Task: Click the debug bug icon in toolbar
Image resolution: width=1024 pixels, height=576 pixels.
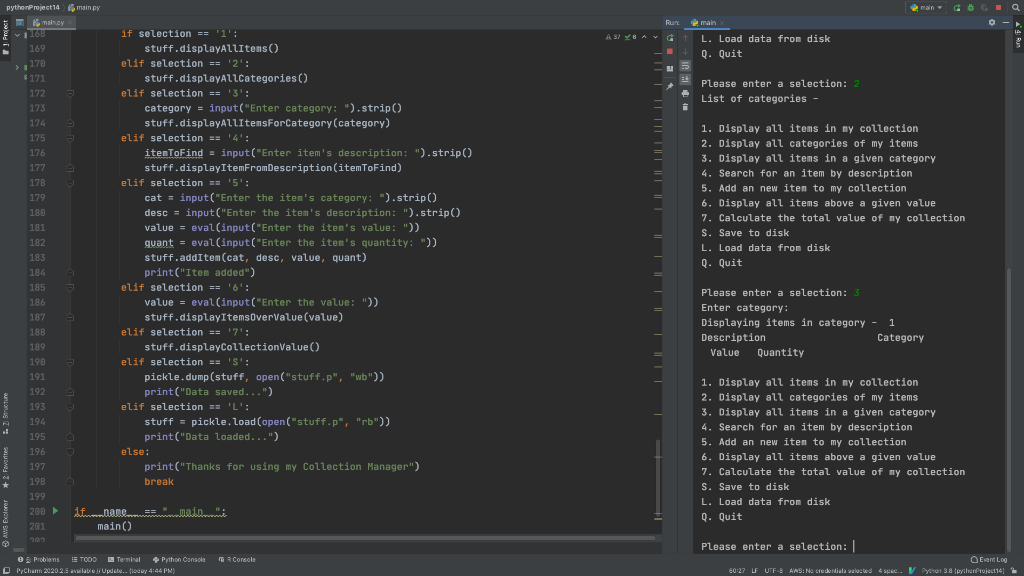Action: click(970, 7)
